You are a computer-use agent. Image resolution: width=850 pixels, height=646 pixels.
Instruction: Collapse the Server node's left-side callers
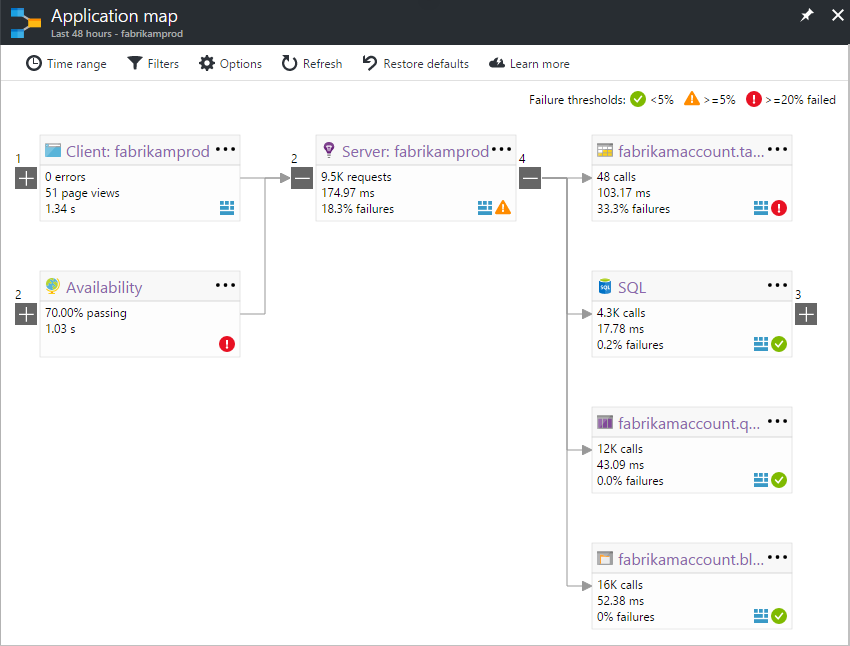point(302,178)
